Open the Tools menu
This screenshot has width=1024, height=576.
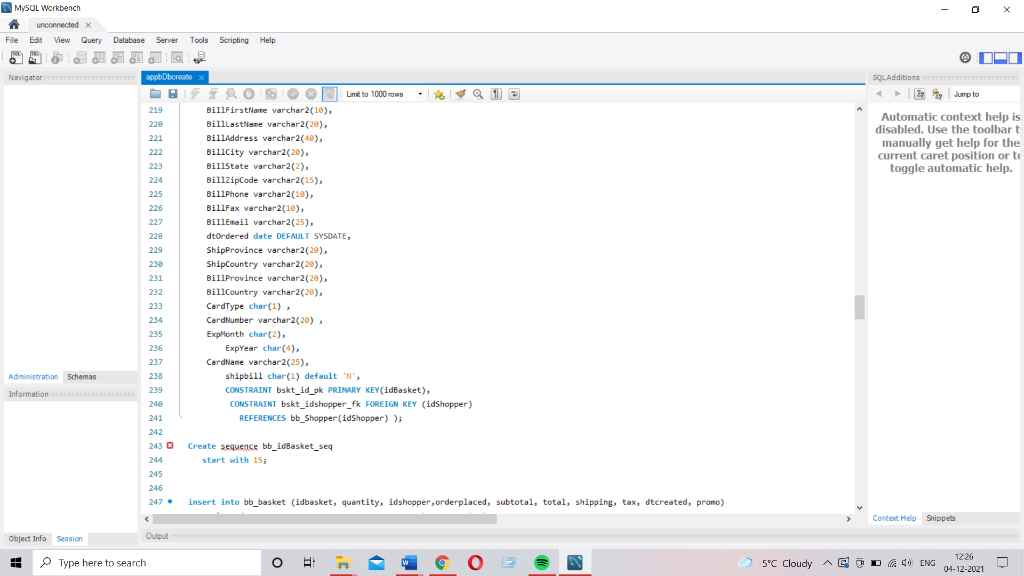tap(199, 40)
